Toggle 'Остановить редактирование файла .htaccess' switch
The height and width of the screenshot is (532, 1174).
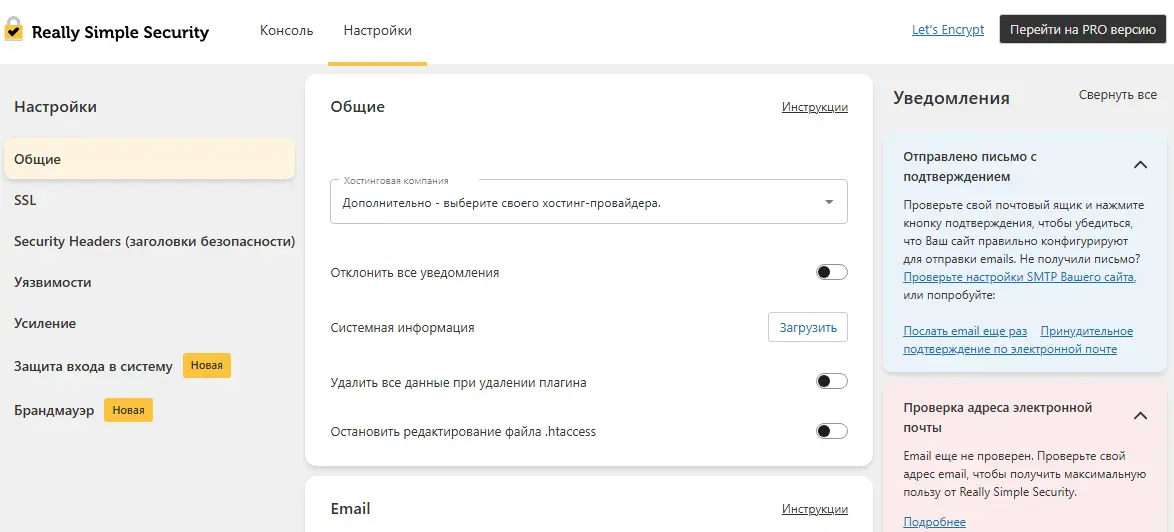831,431
